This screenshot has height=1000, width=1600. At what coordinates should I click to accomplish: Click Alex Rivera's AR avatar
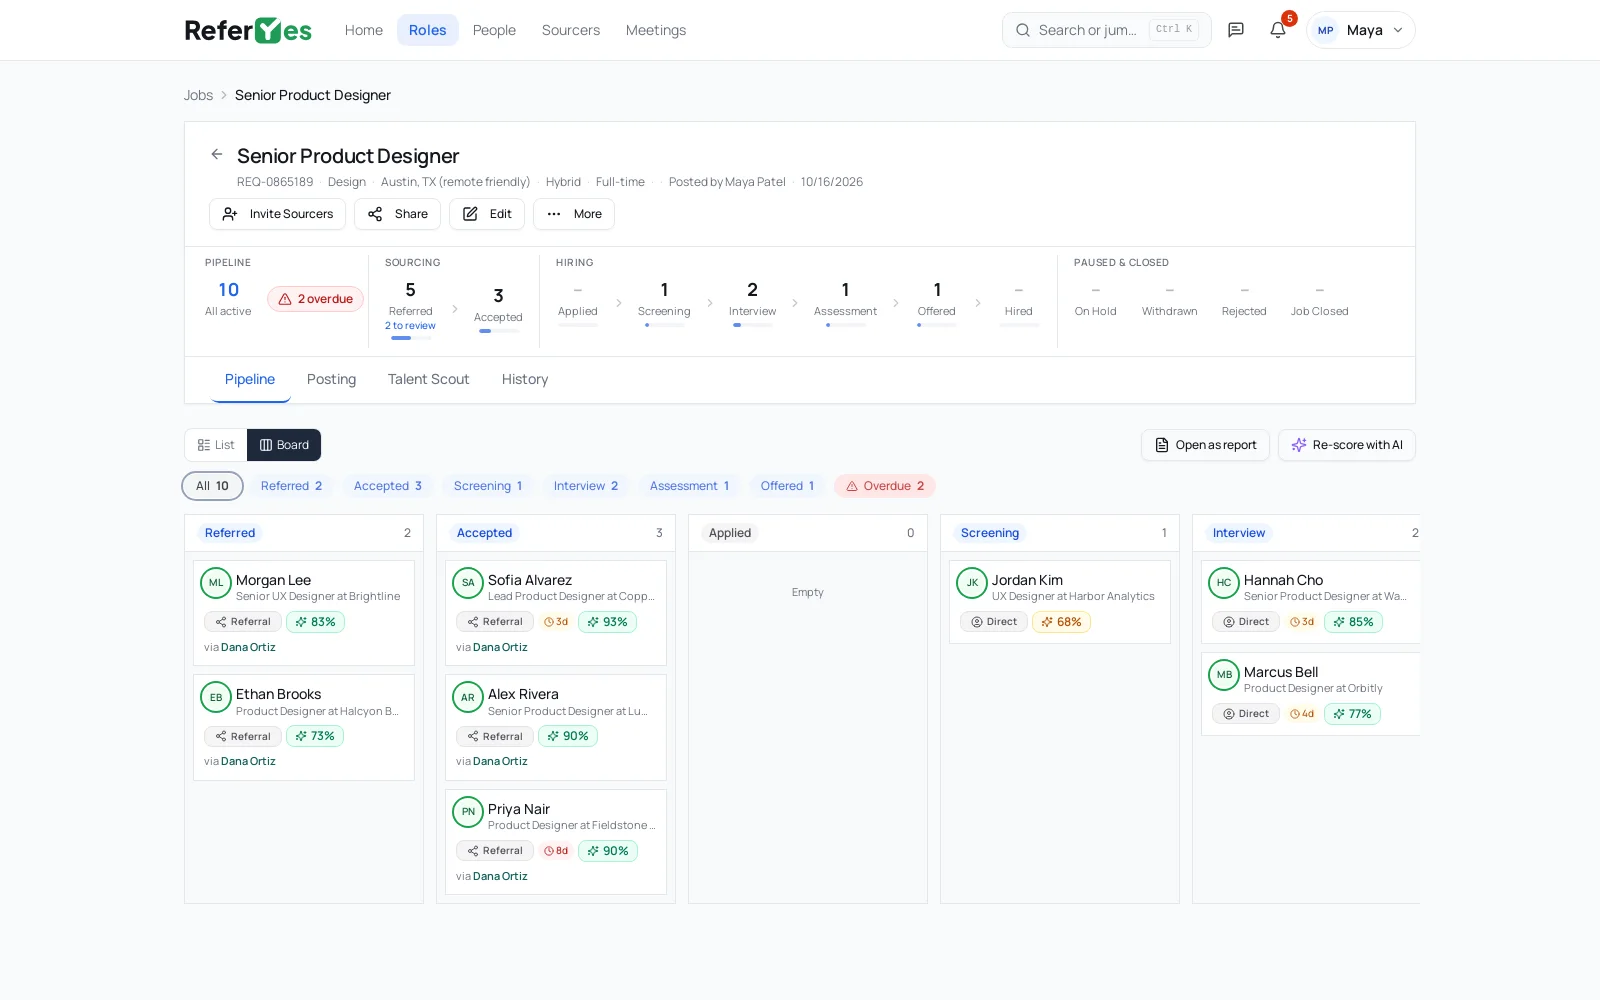point(468,697)
